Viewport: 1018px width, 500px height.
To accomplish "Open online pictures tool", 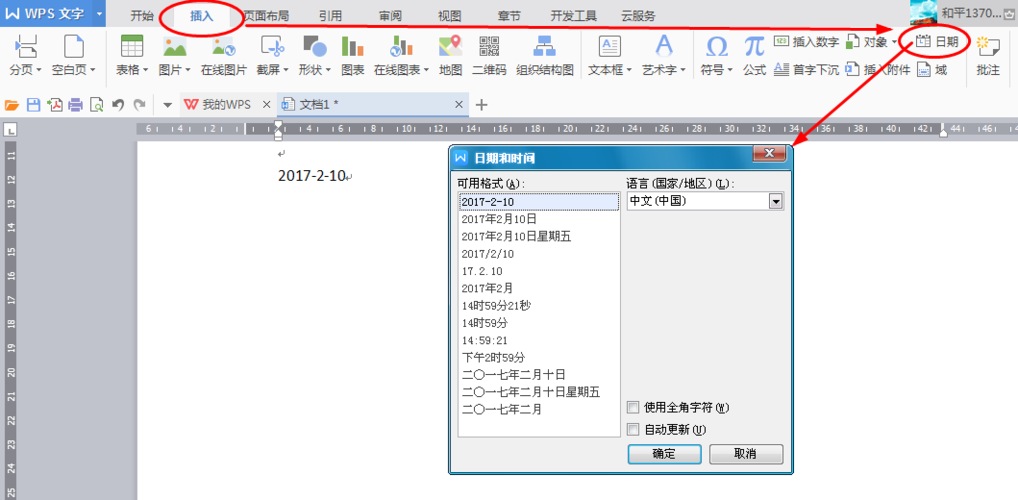I will pyautogui.click(x=223, y=46).
